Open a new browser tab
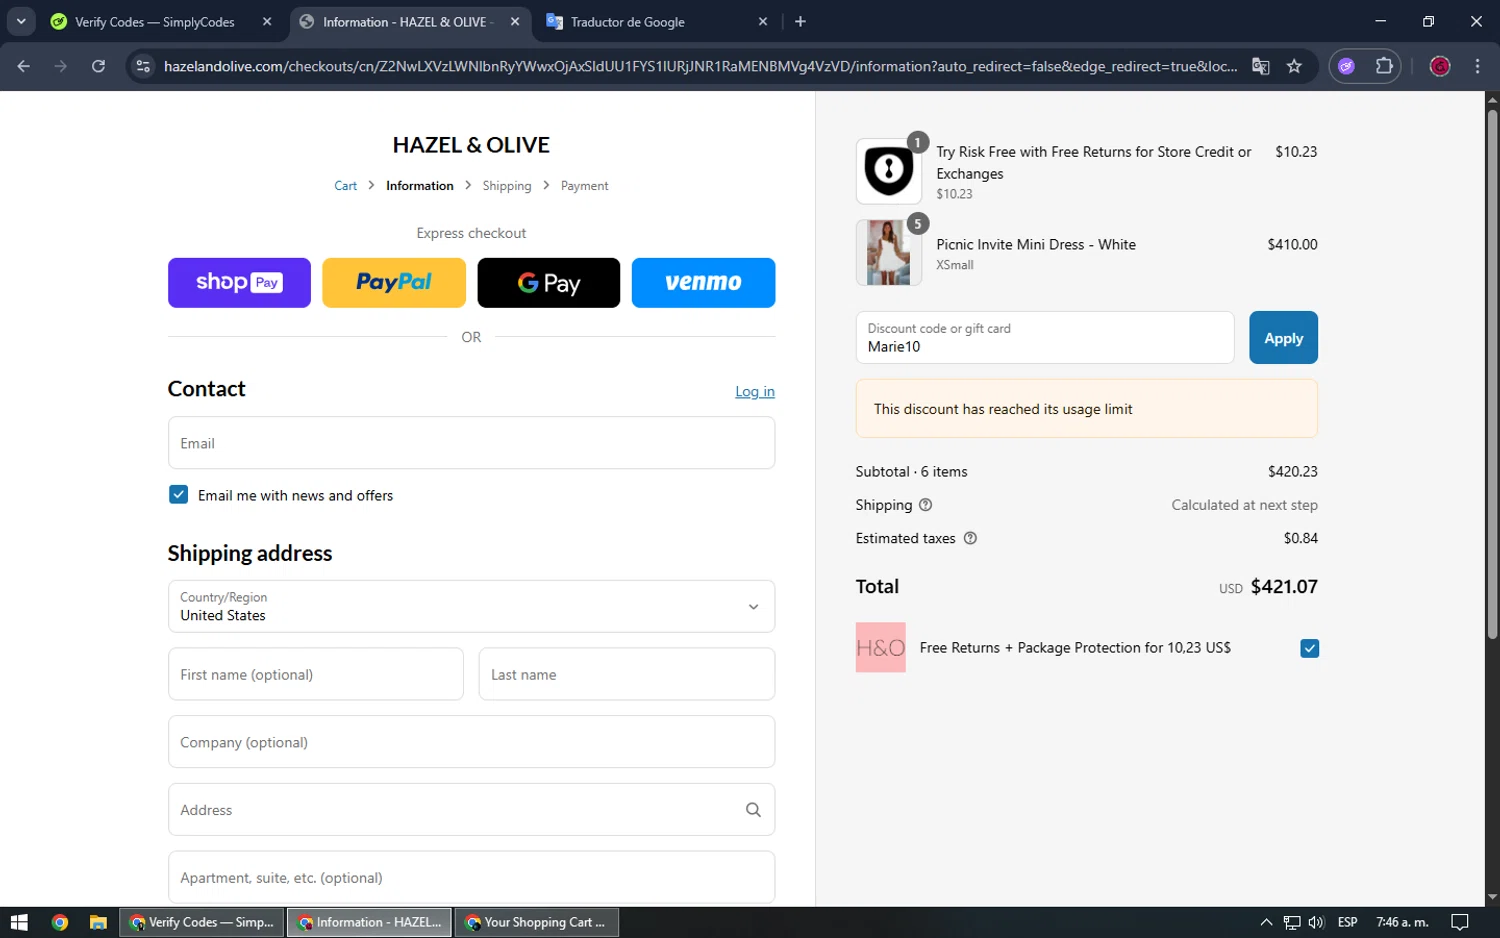Viewport: 1500px width, 938px height. coord(800,21)
